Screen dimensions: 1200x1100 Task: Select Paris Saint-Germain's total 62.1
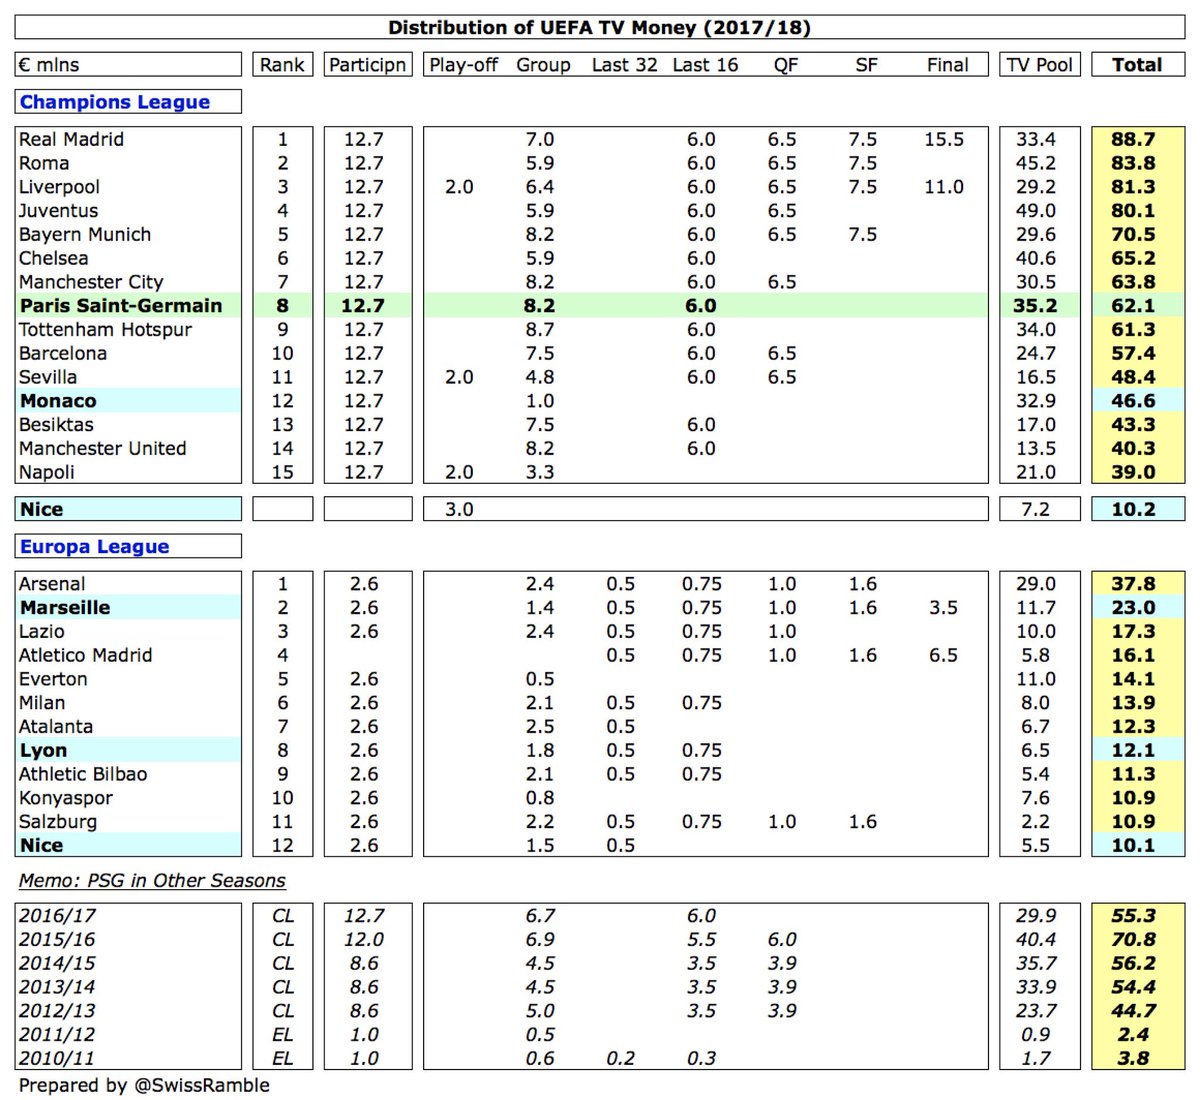click(1133, 306)
